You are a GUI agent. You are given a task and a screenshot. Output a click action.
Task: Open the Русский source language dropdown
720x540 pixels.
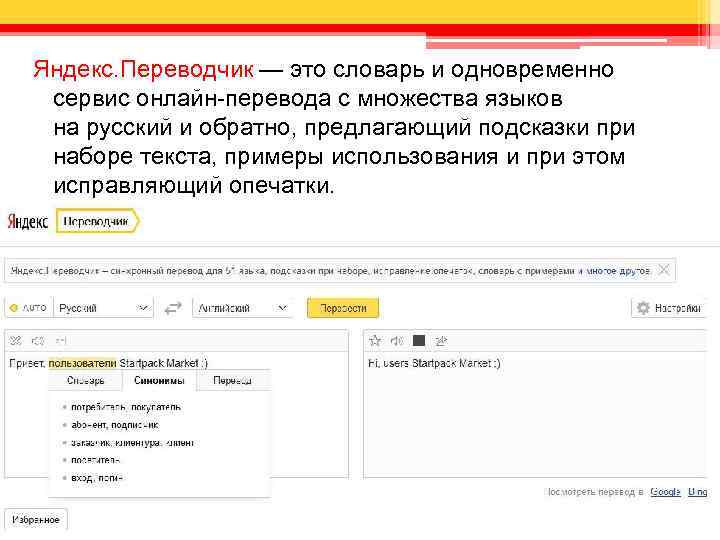point(103,308)
